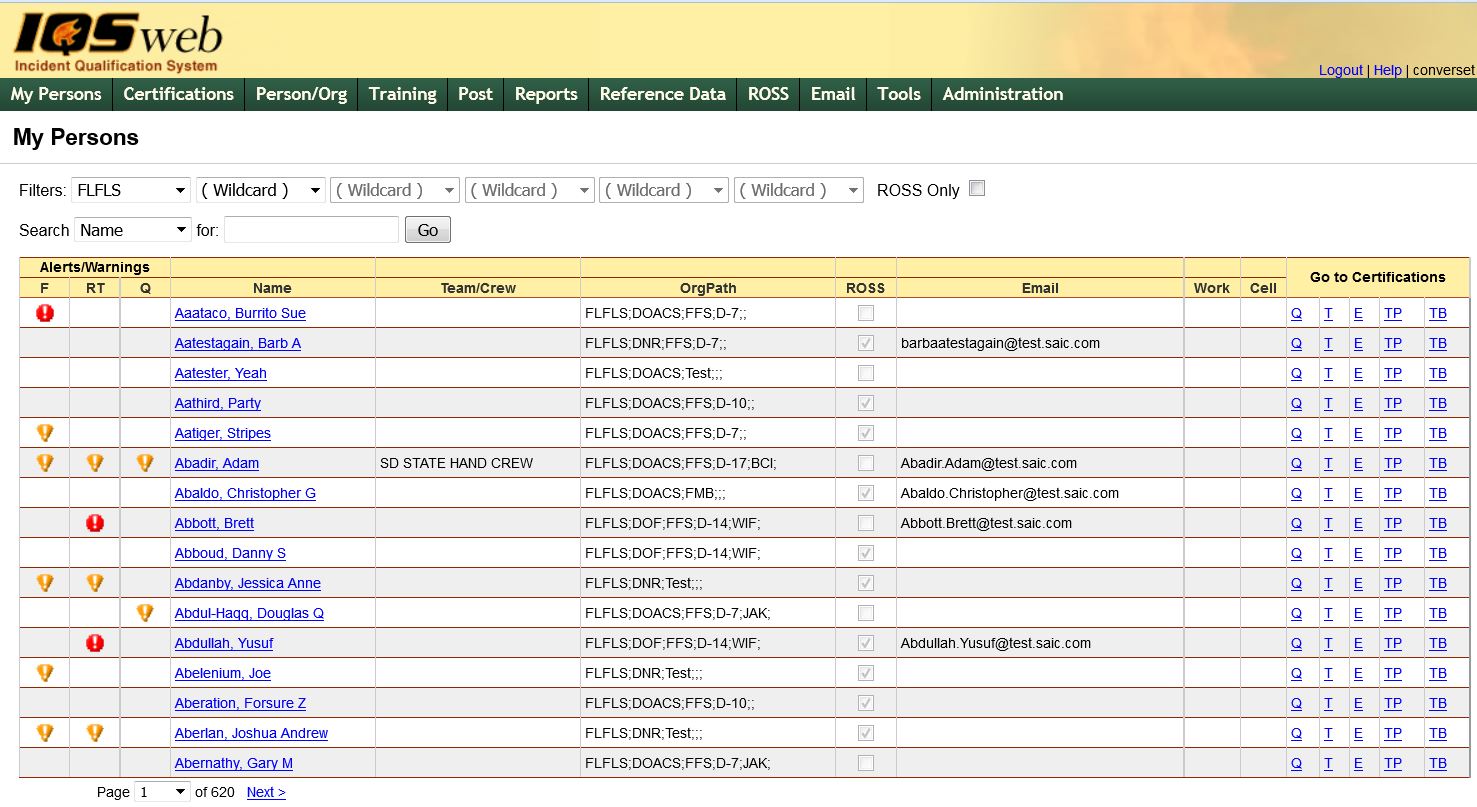Toggle ROSS checkbox for Aatestagain, Barb A
This screenshot has height=807, width=1477.
[866, 343]
